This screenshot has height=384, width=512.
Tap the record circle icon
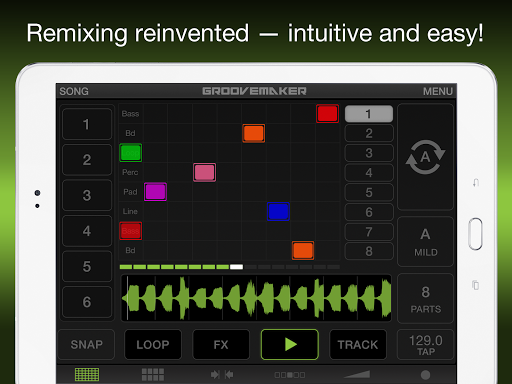click(x=425, y=375)
